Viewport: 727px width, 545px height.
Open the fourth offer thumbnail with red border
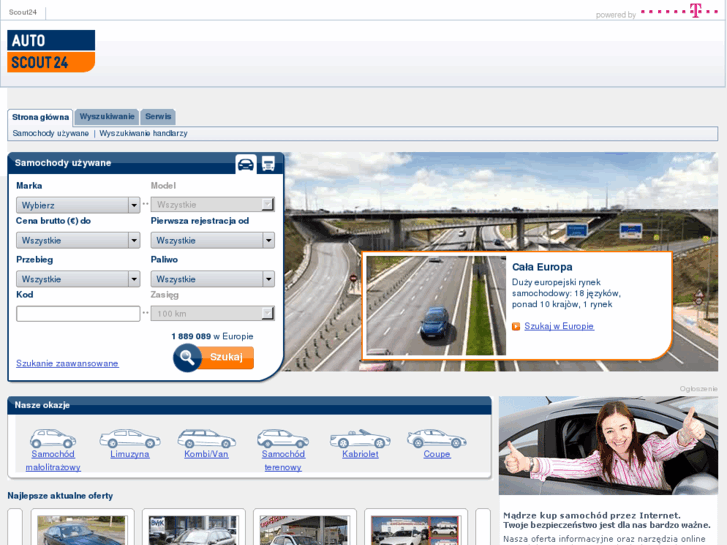(x=415, y=530)
